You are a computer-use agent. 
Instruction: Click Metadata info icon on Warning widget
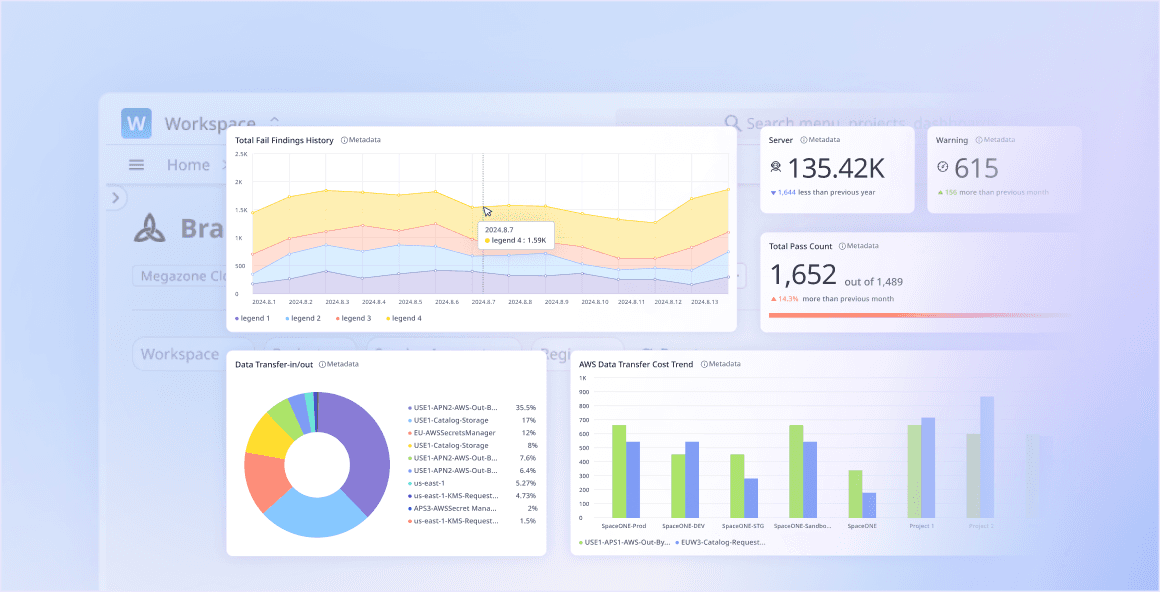point(979,140)
